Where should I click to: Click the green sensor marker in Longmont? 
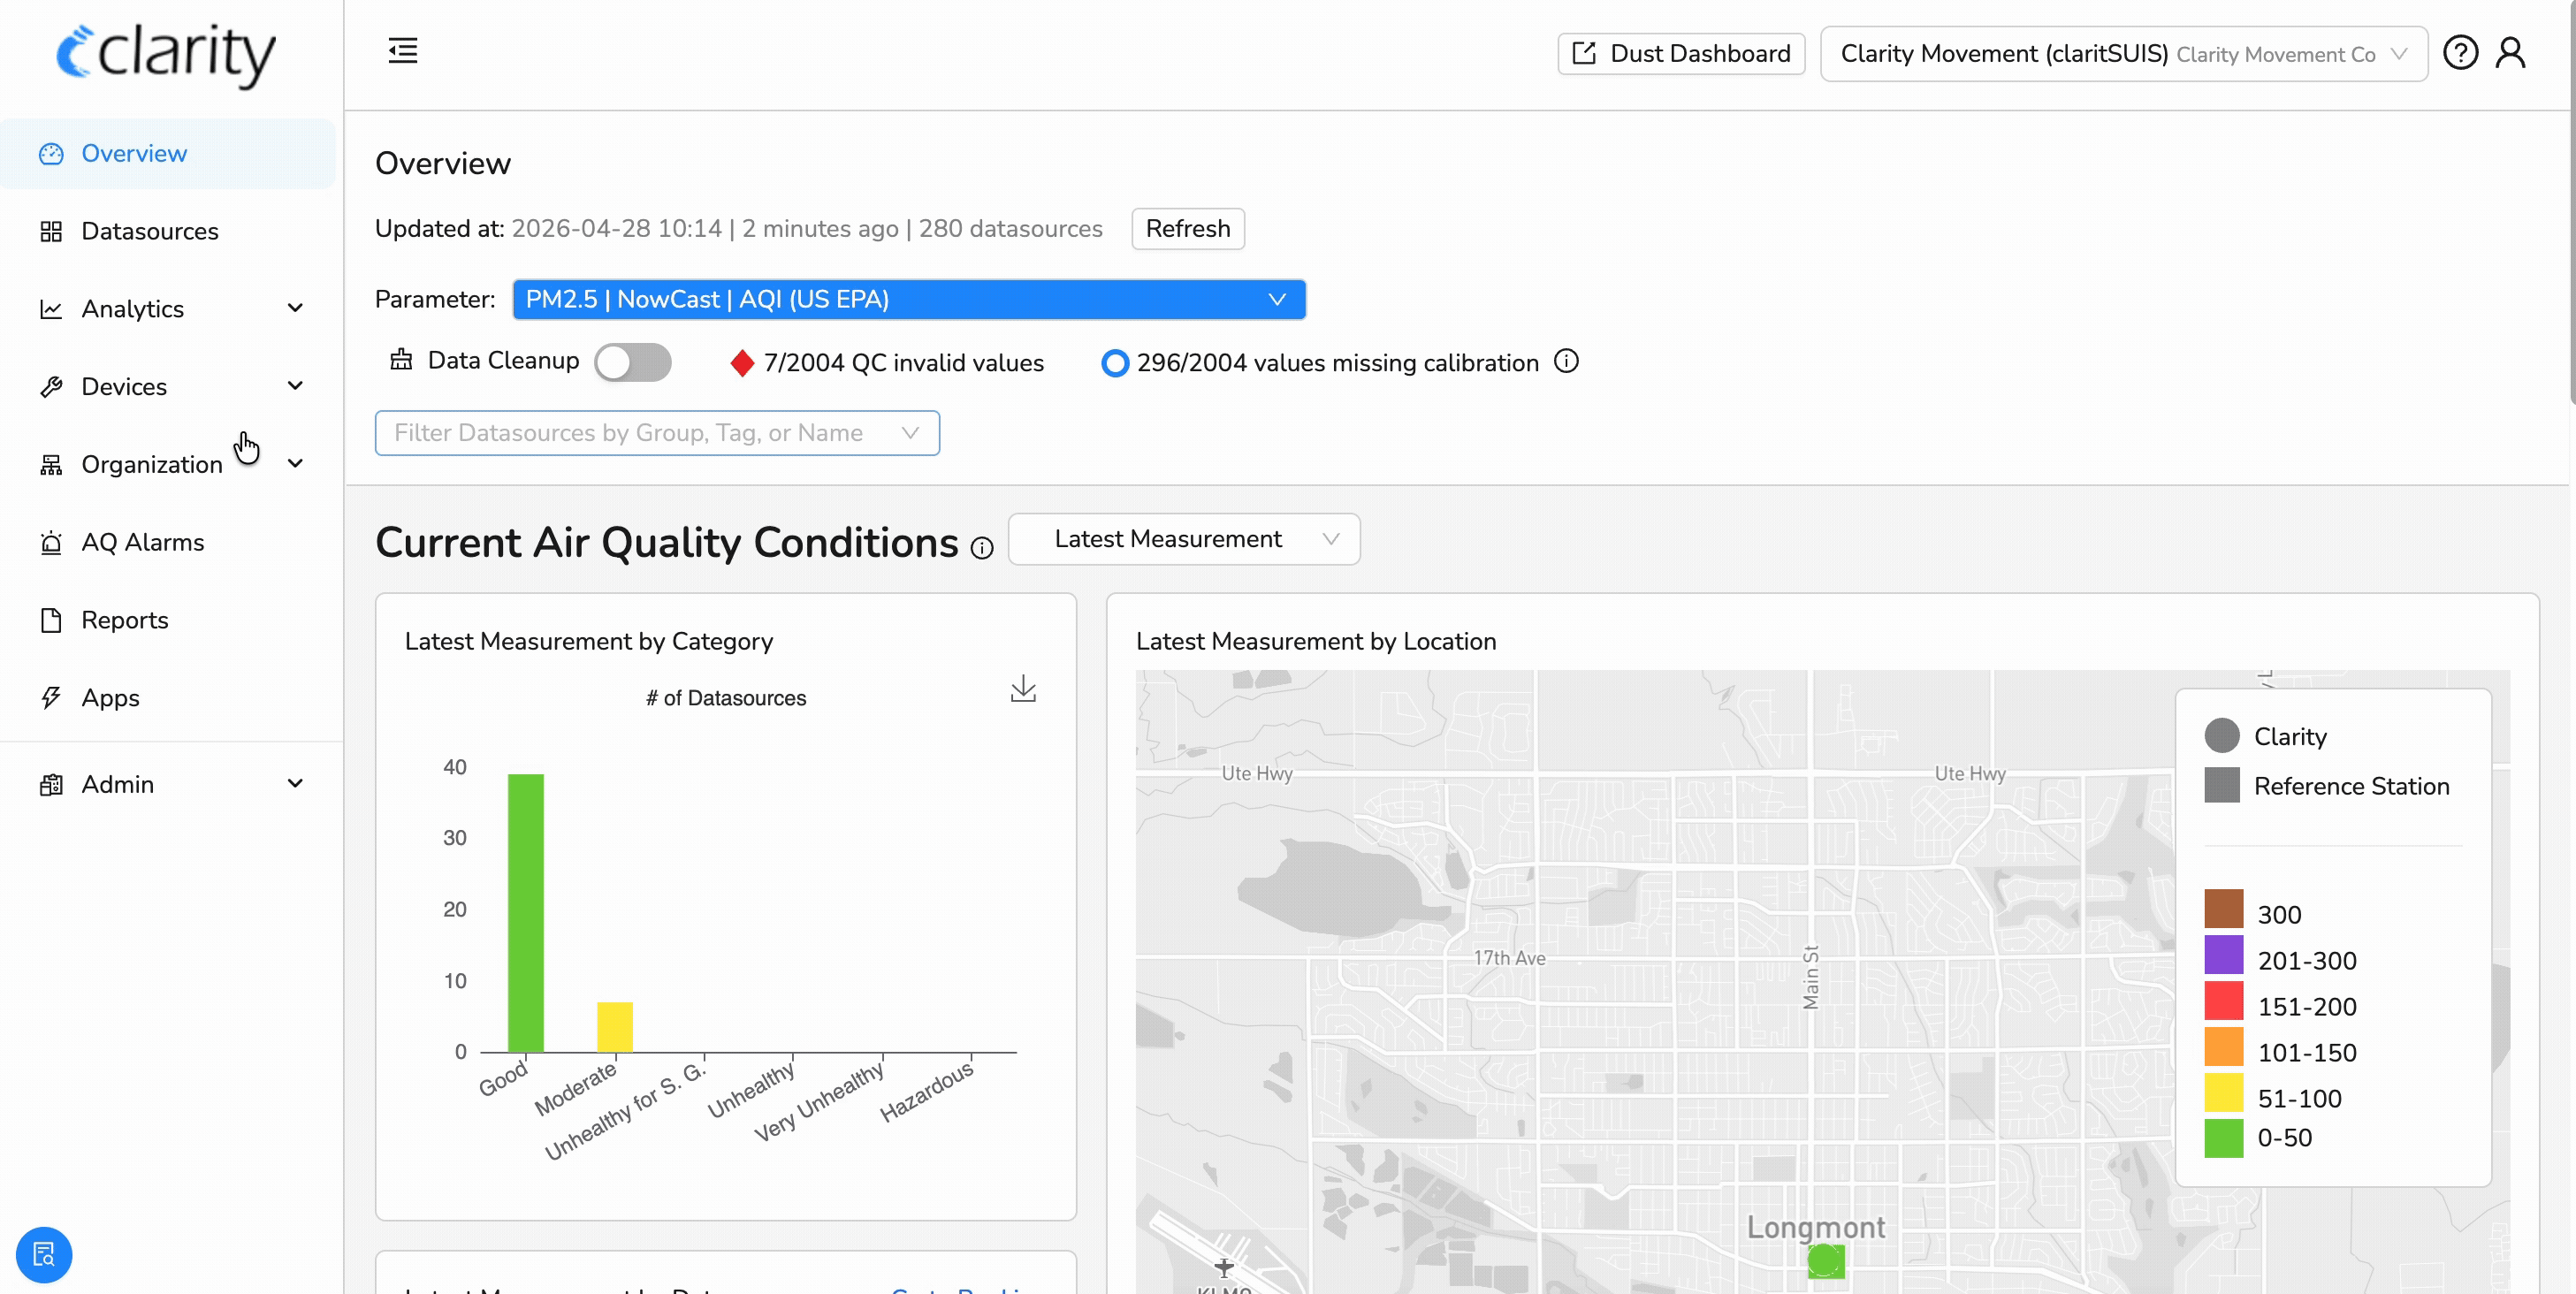point(1826,1260)
